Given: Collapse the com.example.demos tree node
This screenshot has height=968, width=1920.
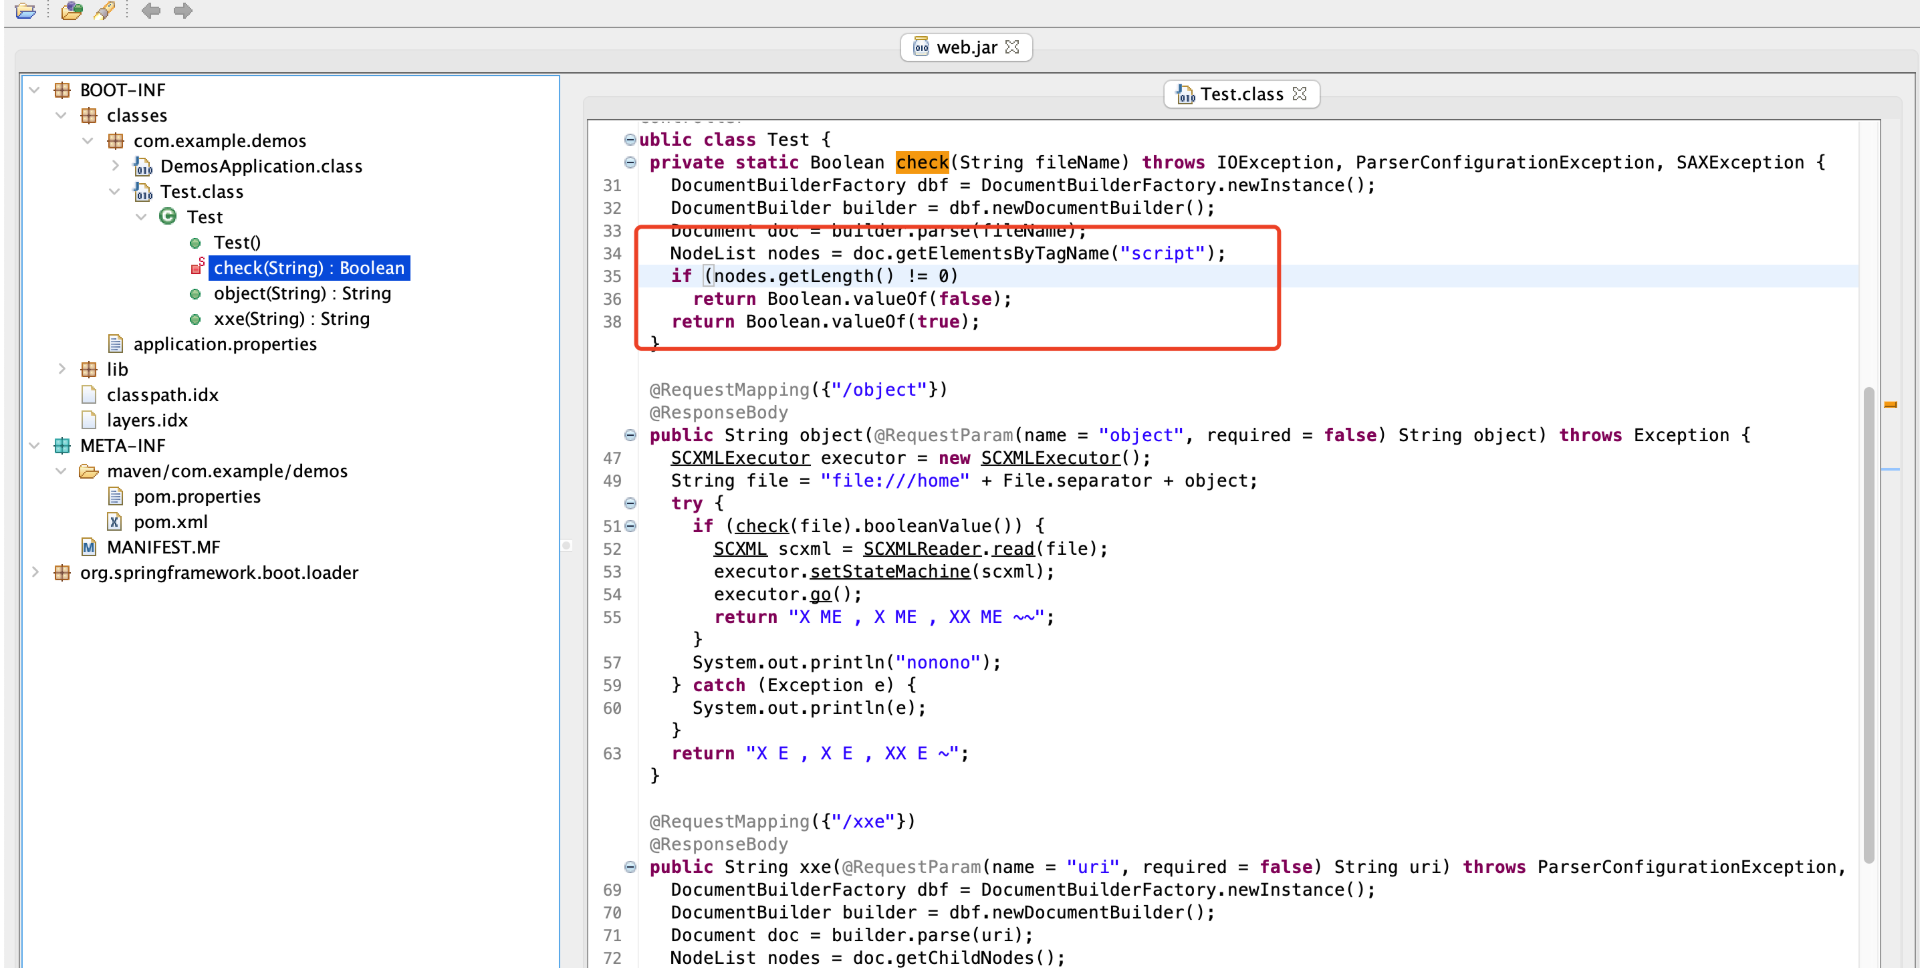Looking at the screenshot, I should (88, 141).
